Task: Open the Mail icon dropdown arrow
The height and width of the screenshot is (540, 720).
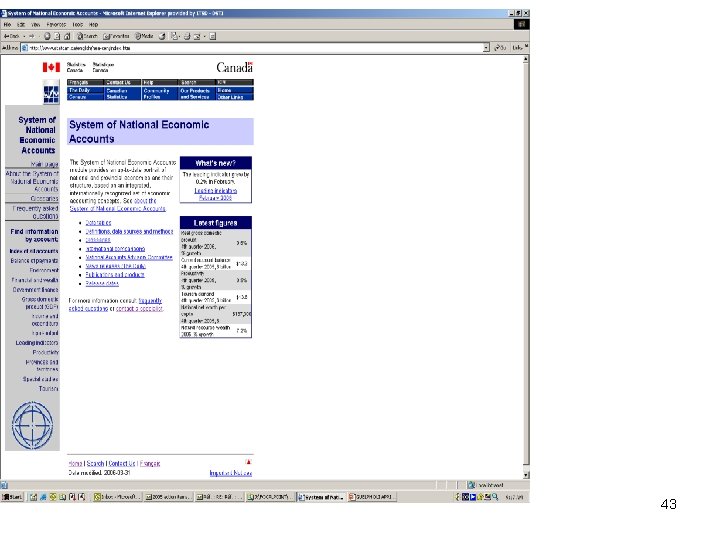Action: [x=179, y=36]
